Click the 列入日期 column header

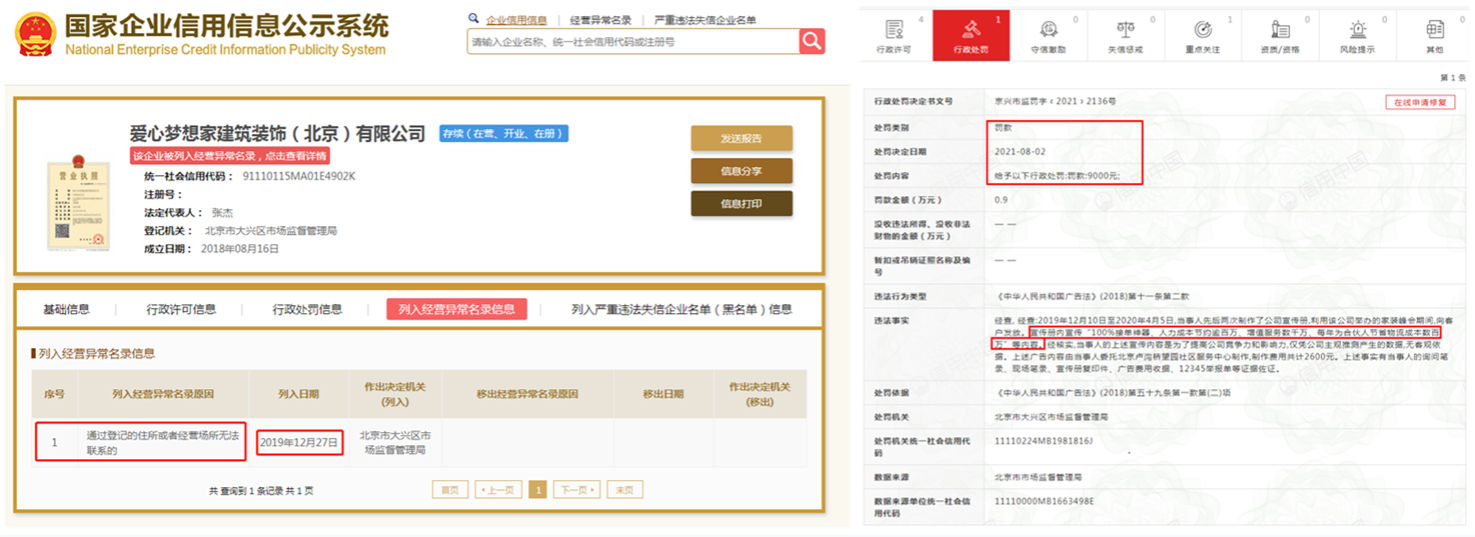click(x=299, y=394)
